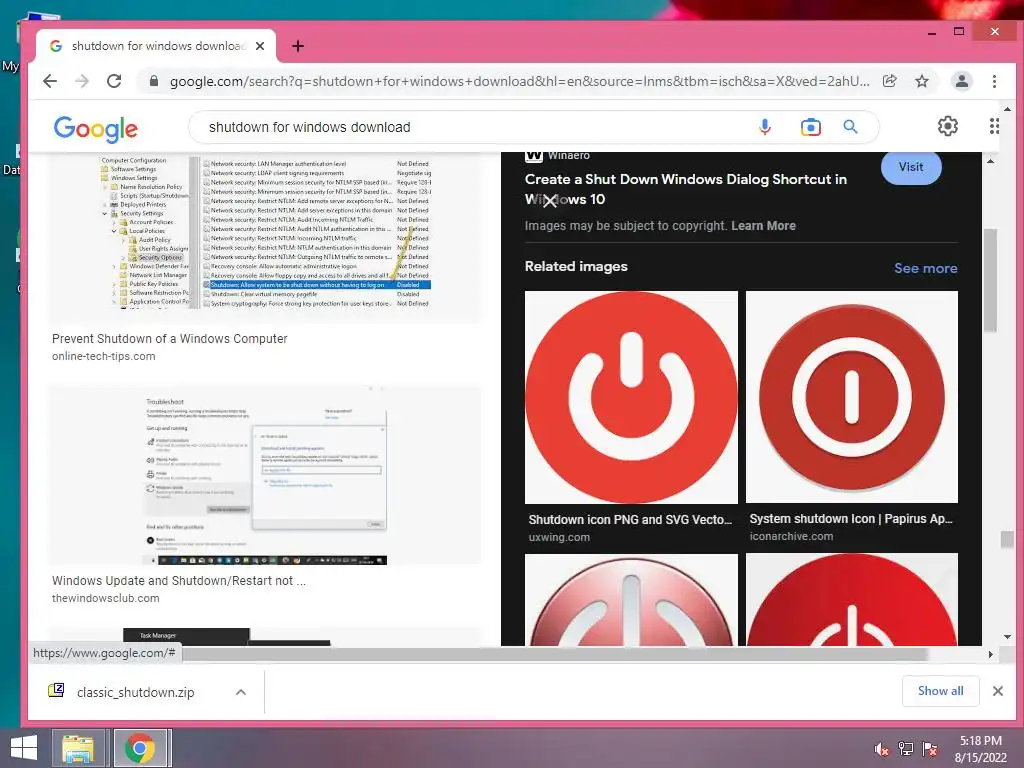Open the Windows Start menu
The image size is (1024, 768).
pos(24,748)
